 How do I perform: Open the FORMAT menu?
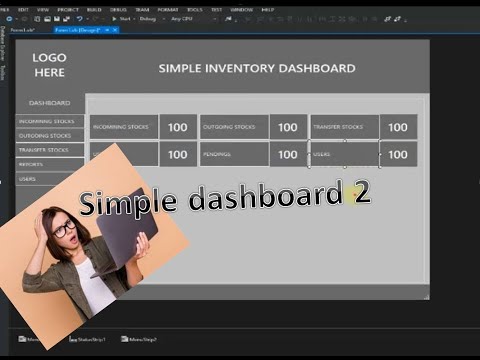click(x=168, y=10)
